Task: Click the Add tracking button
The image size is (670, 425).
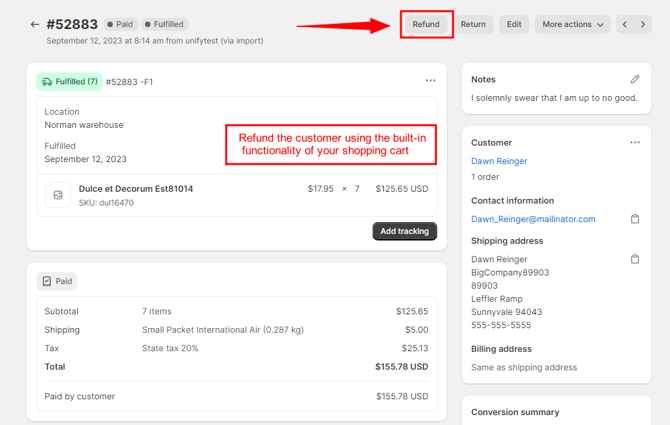Action: tap(404, 231)
